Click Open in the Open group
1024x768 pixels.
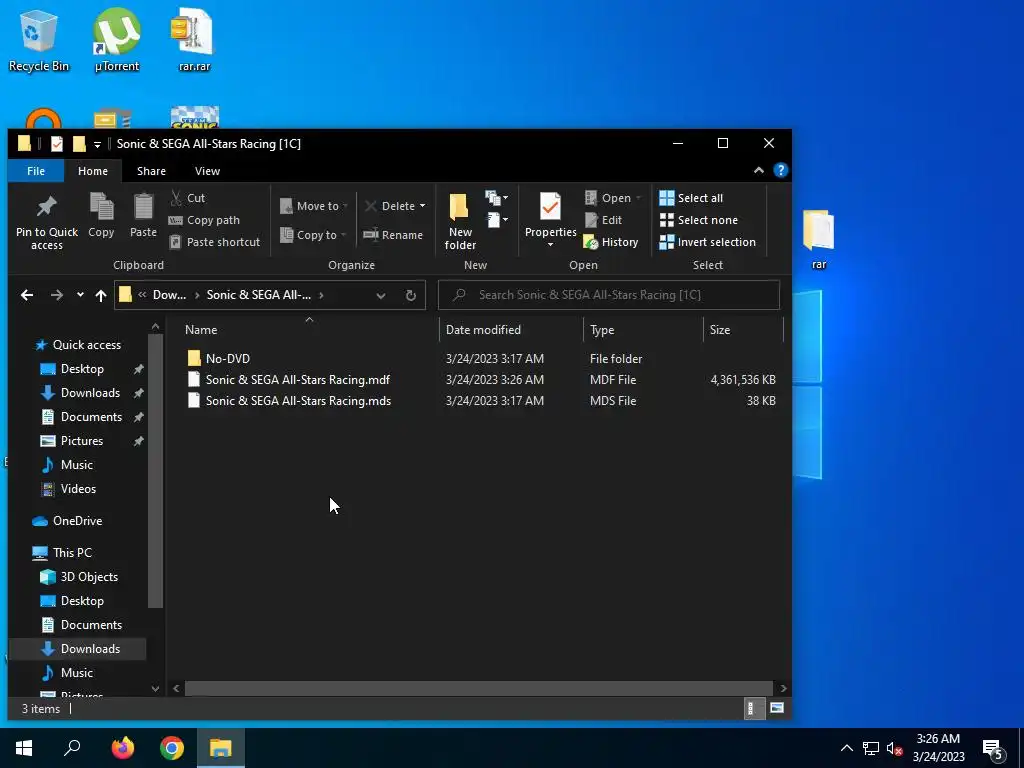pos(613,198)
